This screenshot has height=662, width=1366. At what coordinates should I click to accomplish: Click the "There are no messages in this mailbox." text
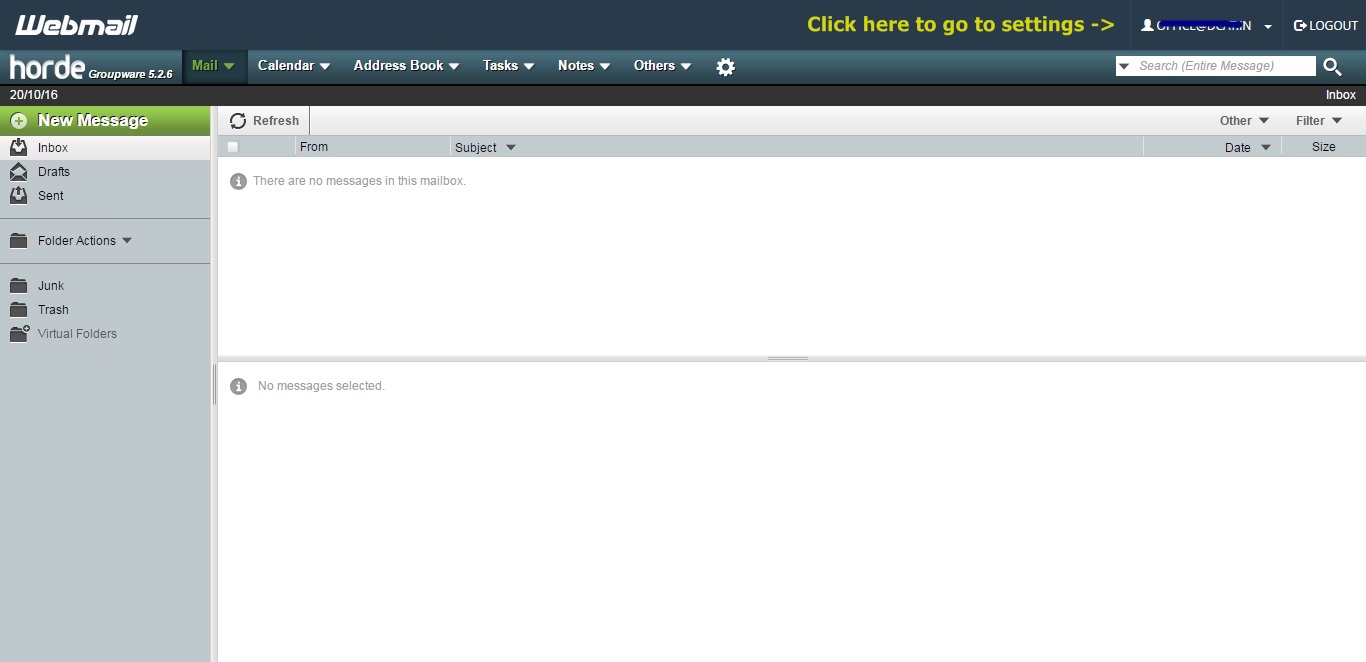pyautogui.click(x=359, y=181)
